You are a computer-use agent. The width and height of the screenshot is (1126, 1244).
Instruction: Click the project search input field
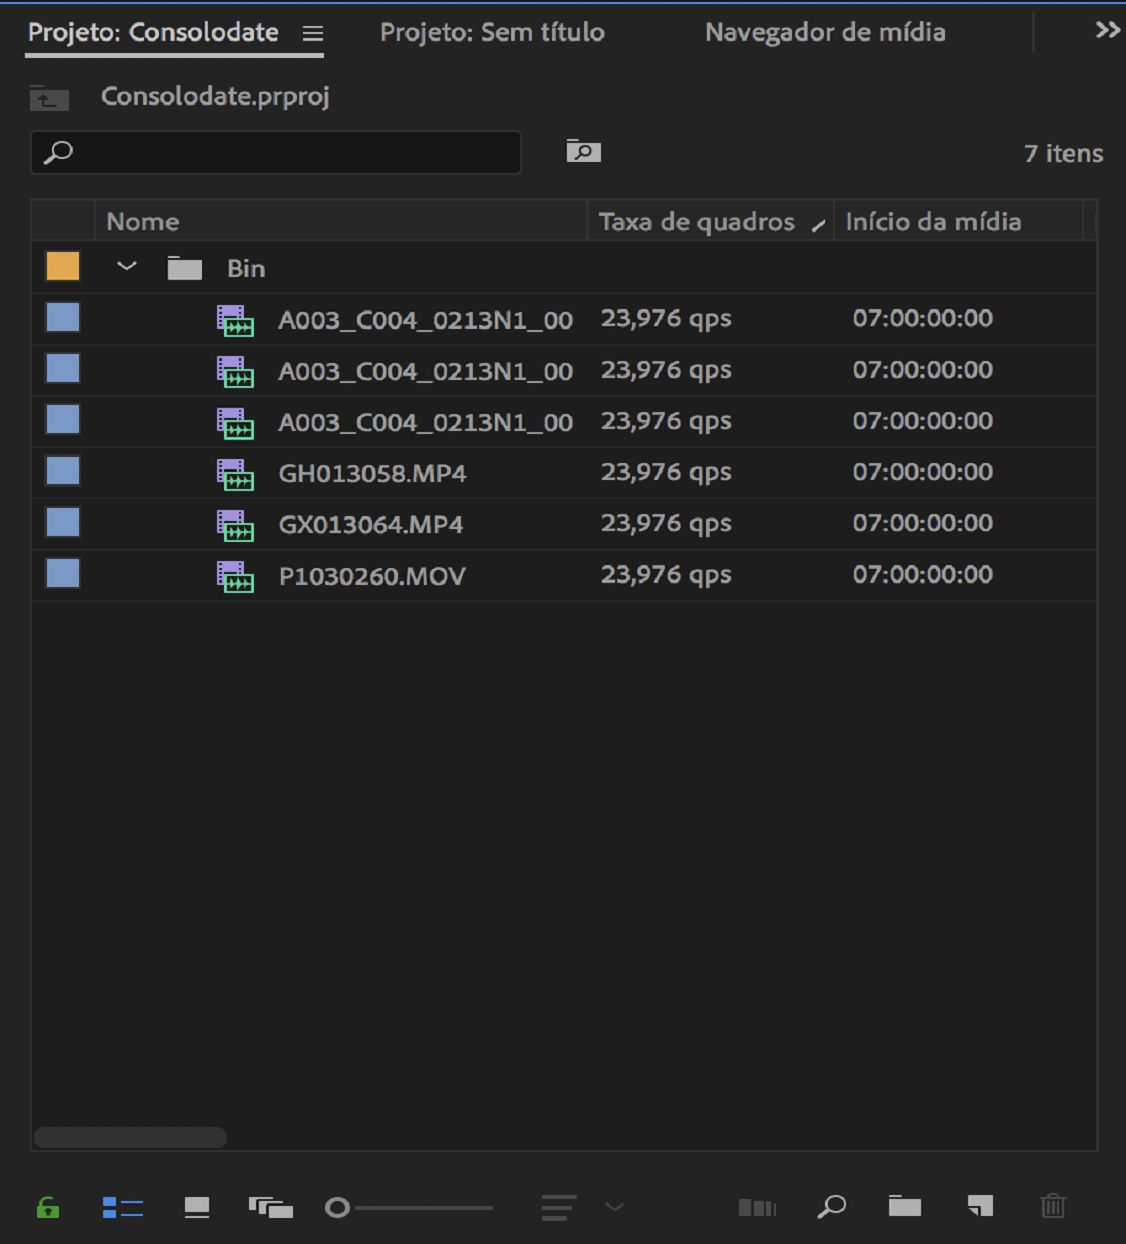tap(276, 152)
